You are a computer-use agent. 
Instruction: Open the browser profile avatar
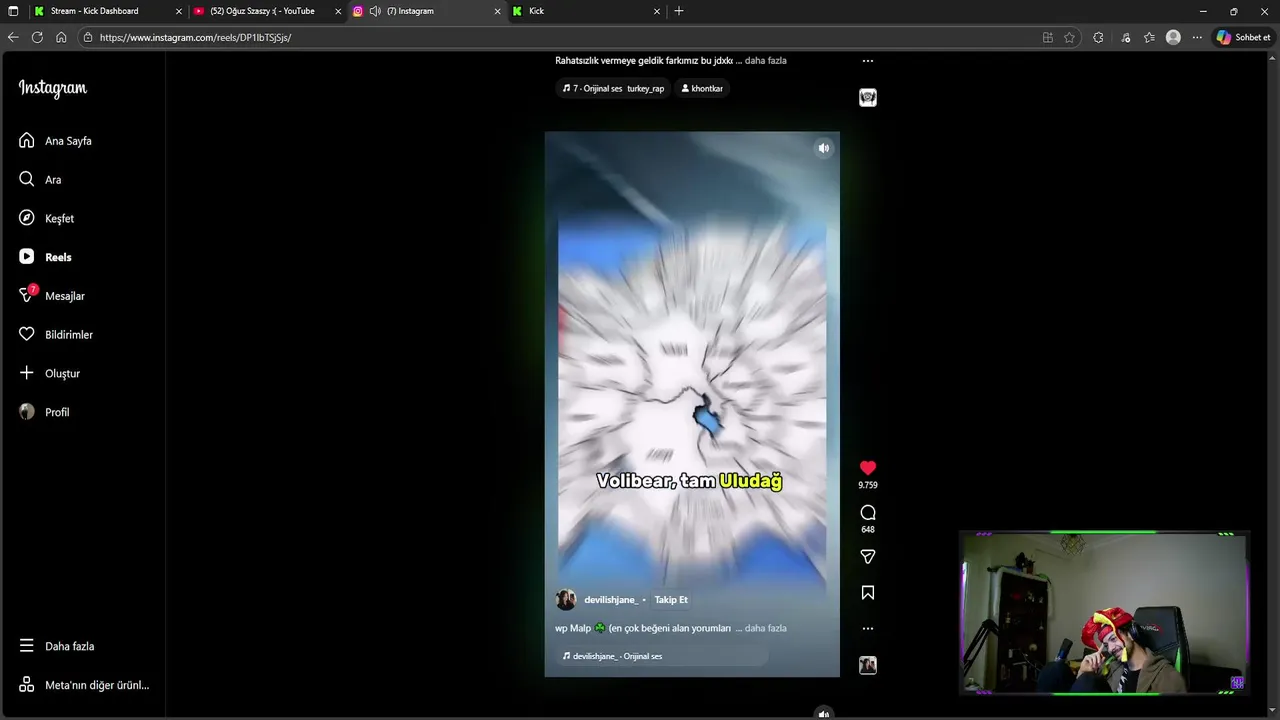[x=1173, y=37]
